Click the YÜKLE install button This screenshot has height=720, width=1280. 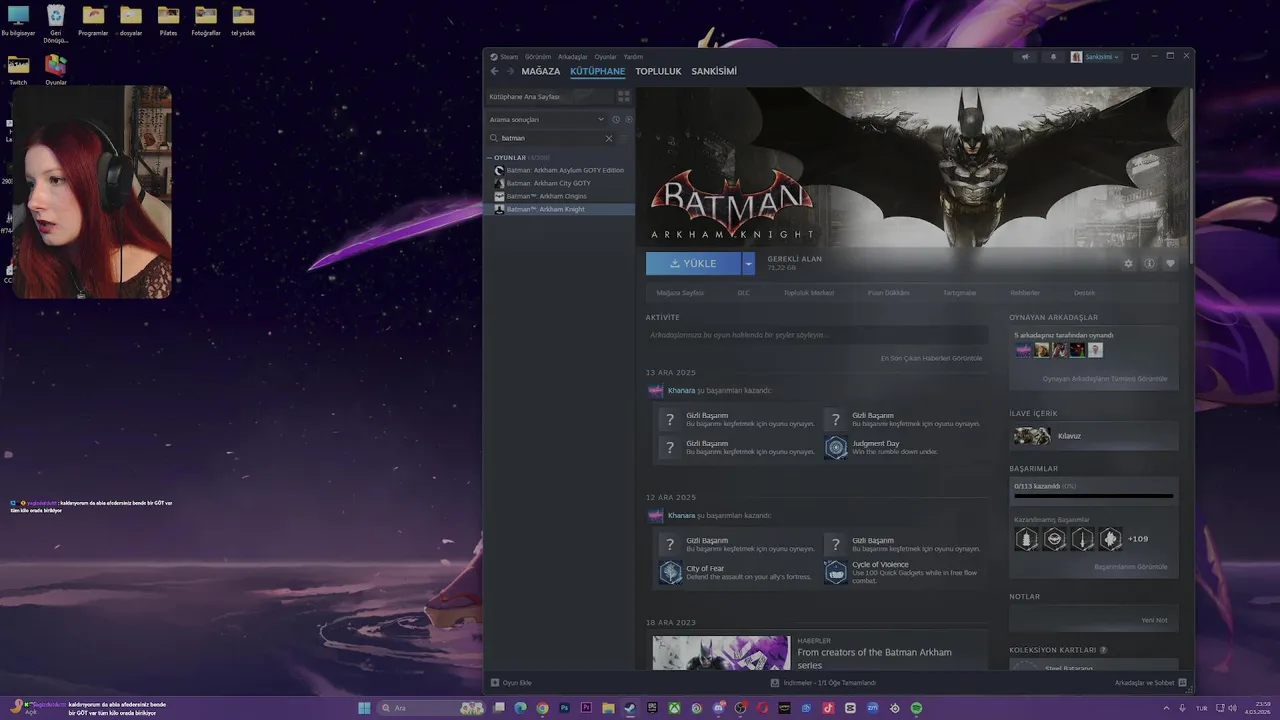click(694, 263)
